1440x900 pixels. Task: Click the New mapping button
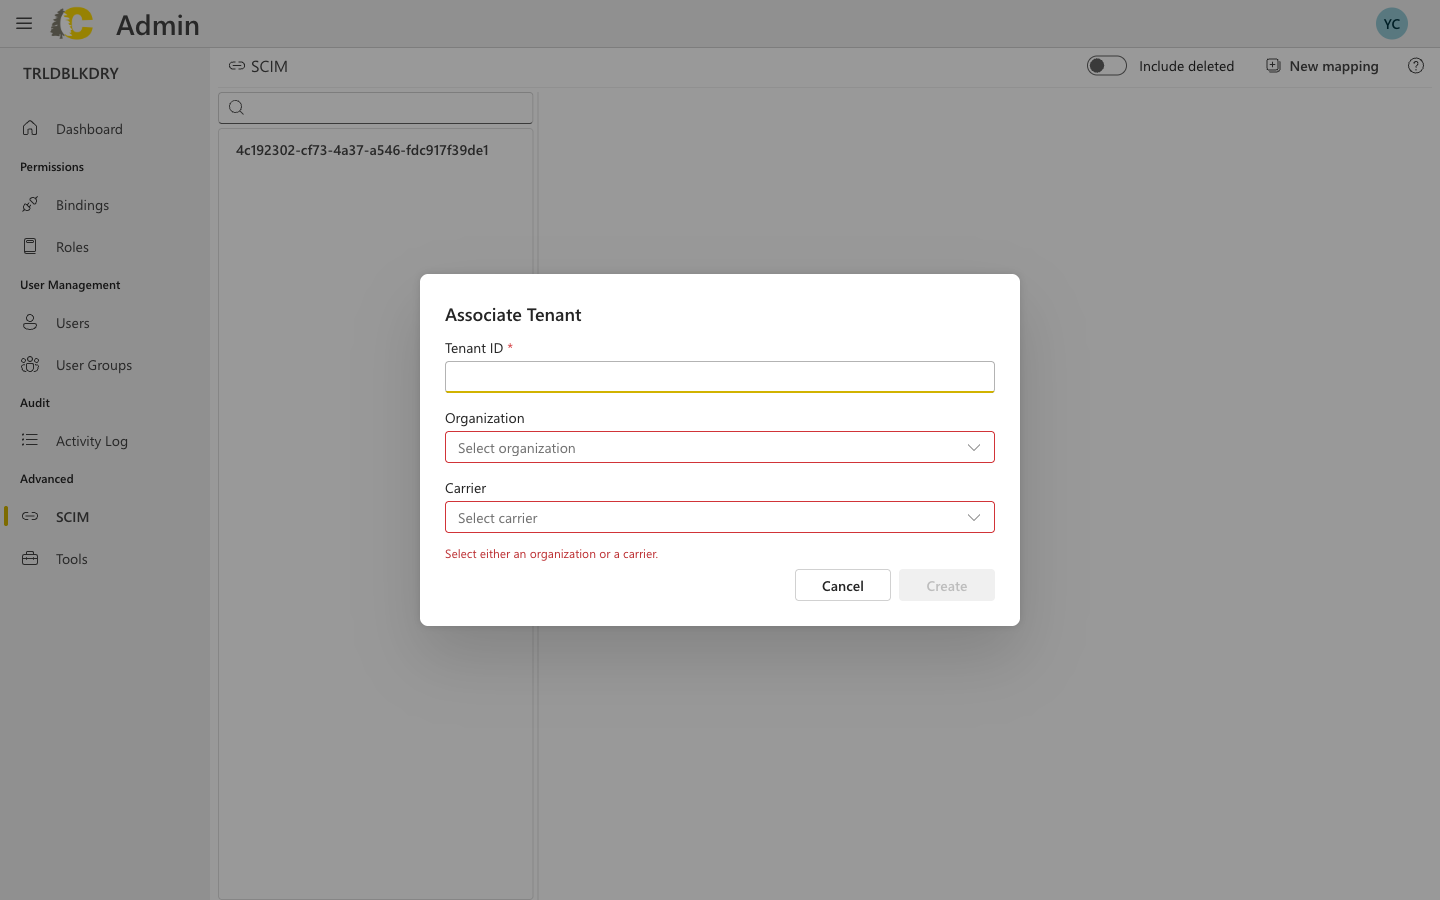[1321, 65]
